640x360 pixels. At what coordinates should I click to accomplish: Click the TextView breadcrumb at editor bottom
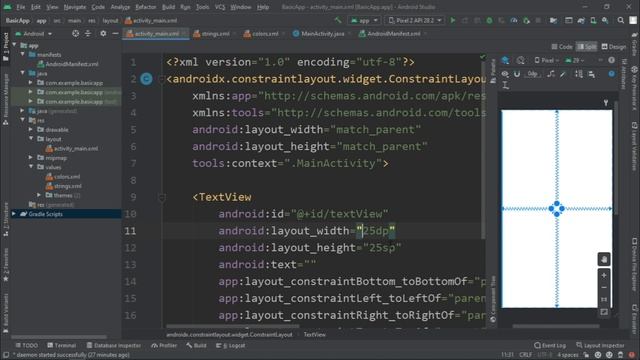314,335
